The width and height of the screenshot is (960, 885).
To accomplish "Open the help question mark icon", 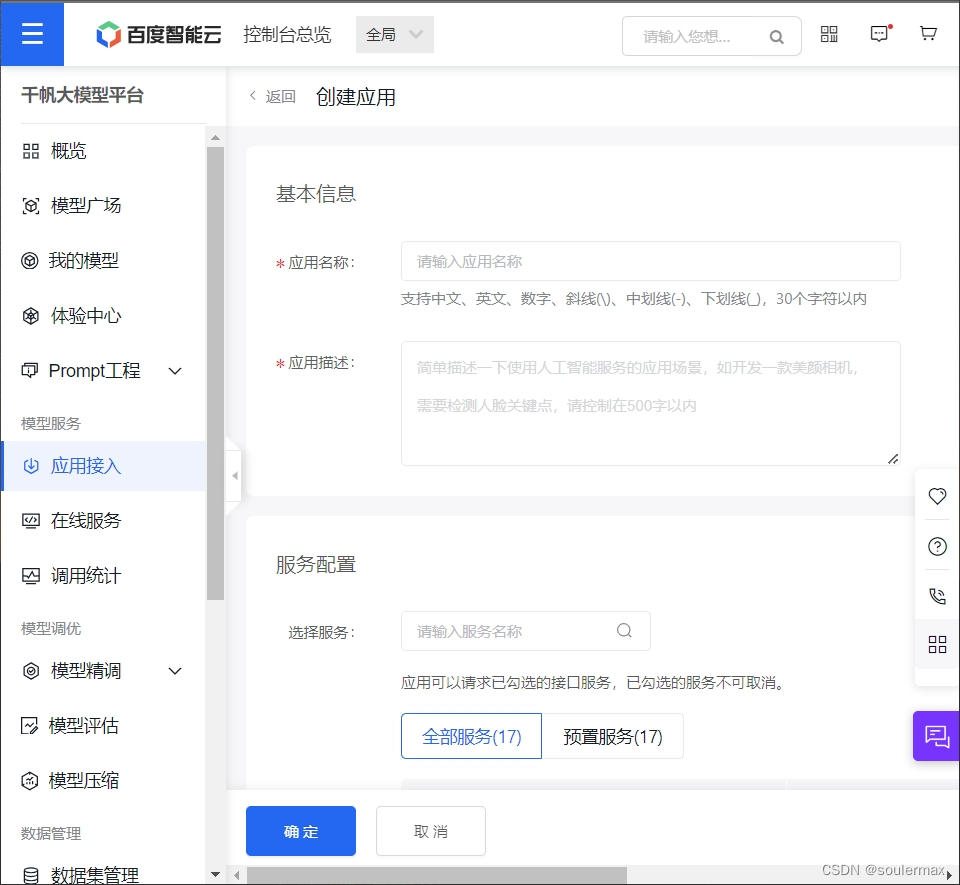I will (937, 546).
